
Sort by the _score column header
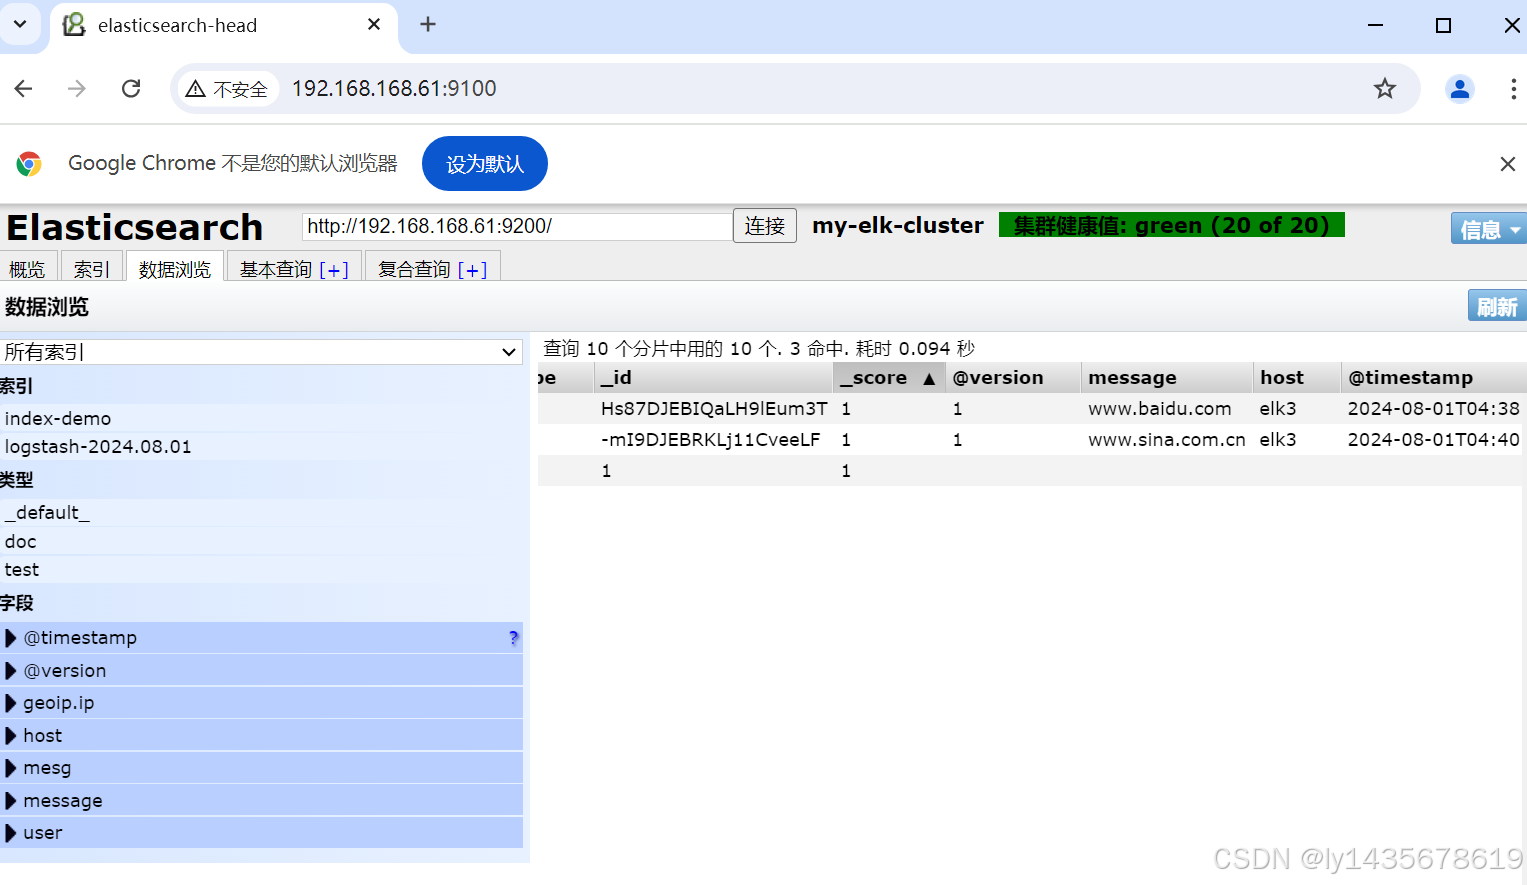click(x=889, y=378)
